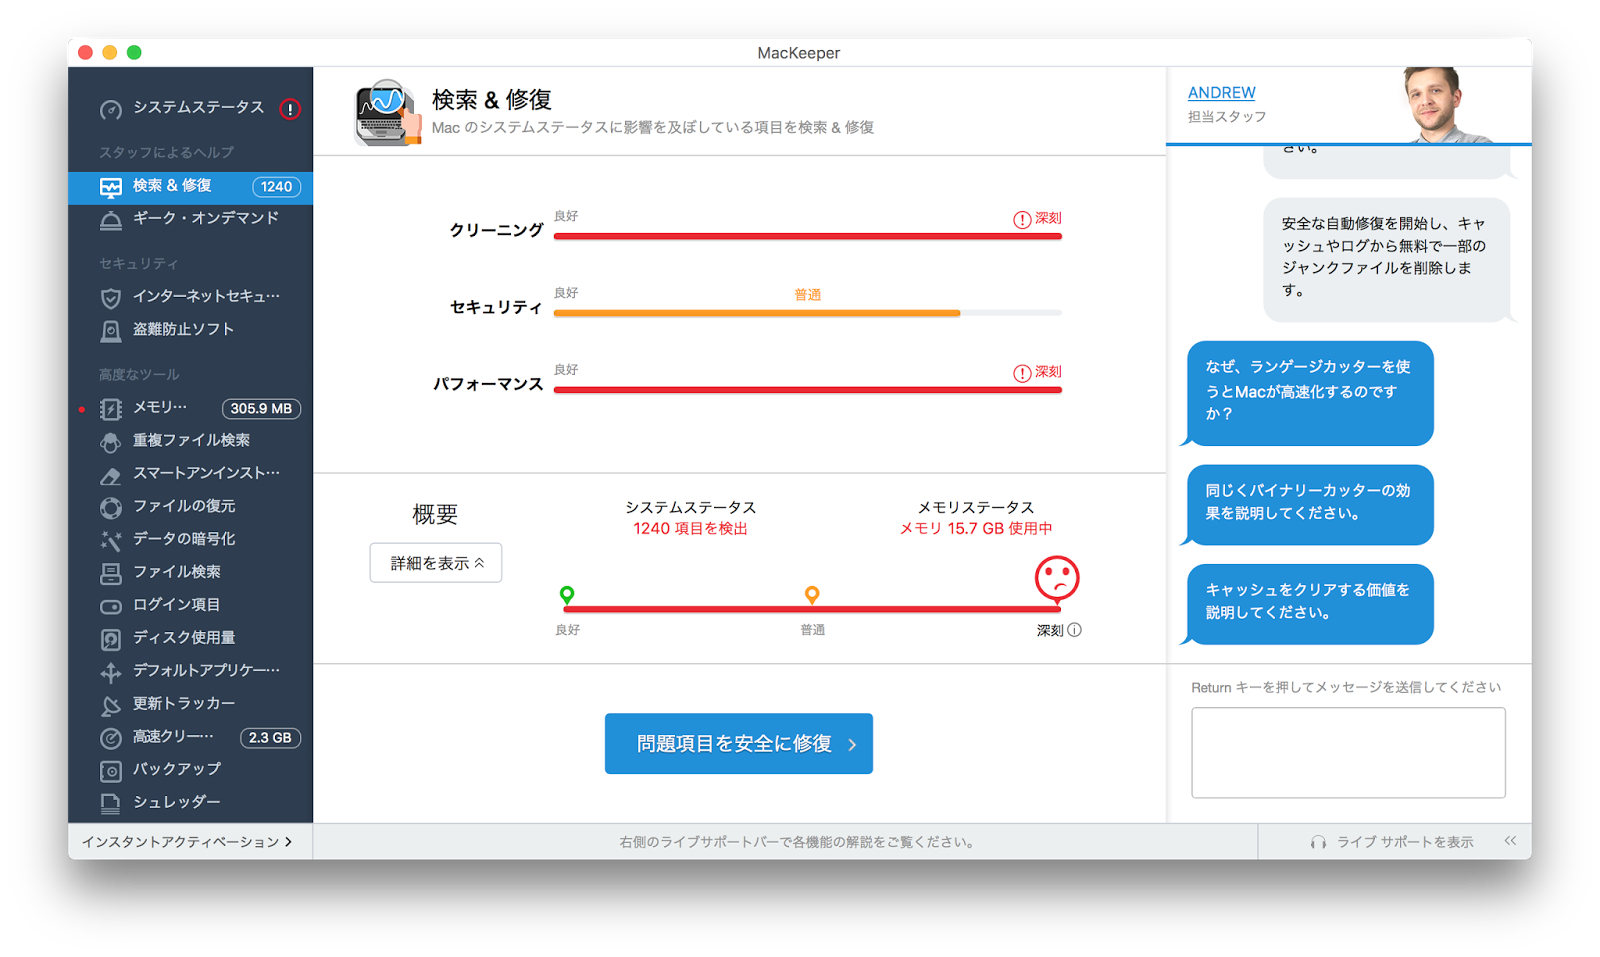Click the クリーニング red status bar

point(807,237)
